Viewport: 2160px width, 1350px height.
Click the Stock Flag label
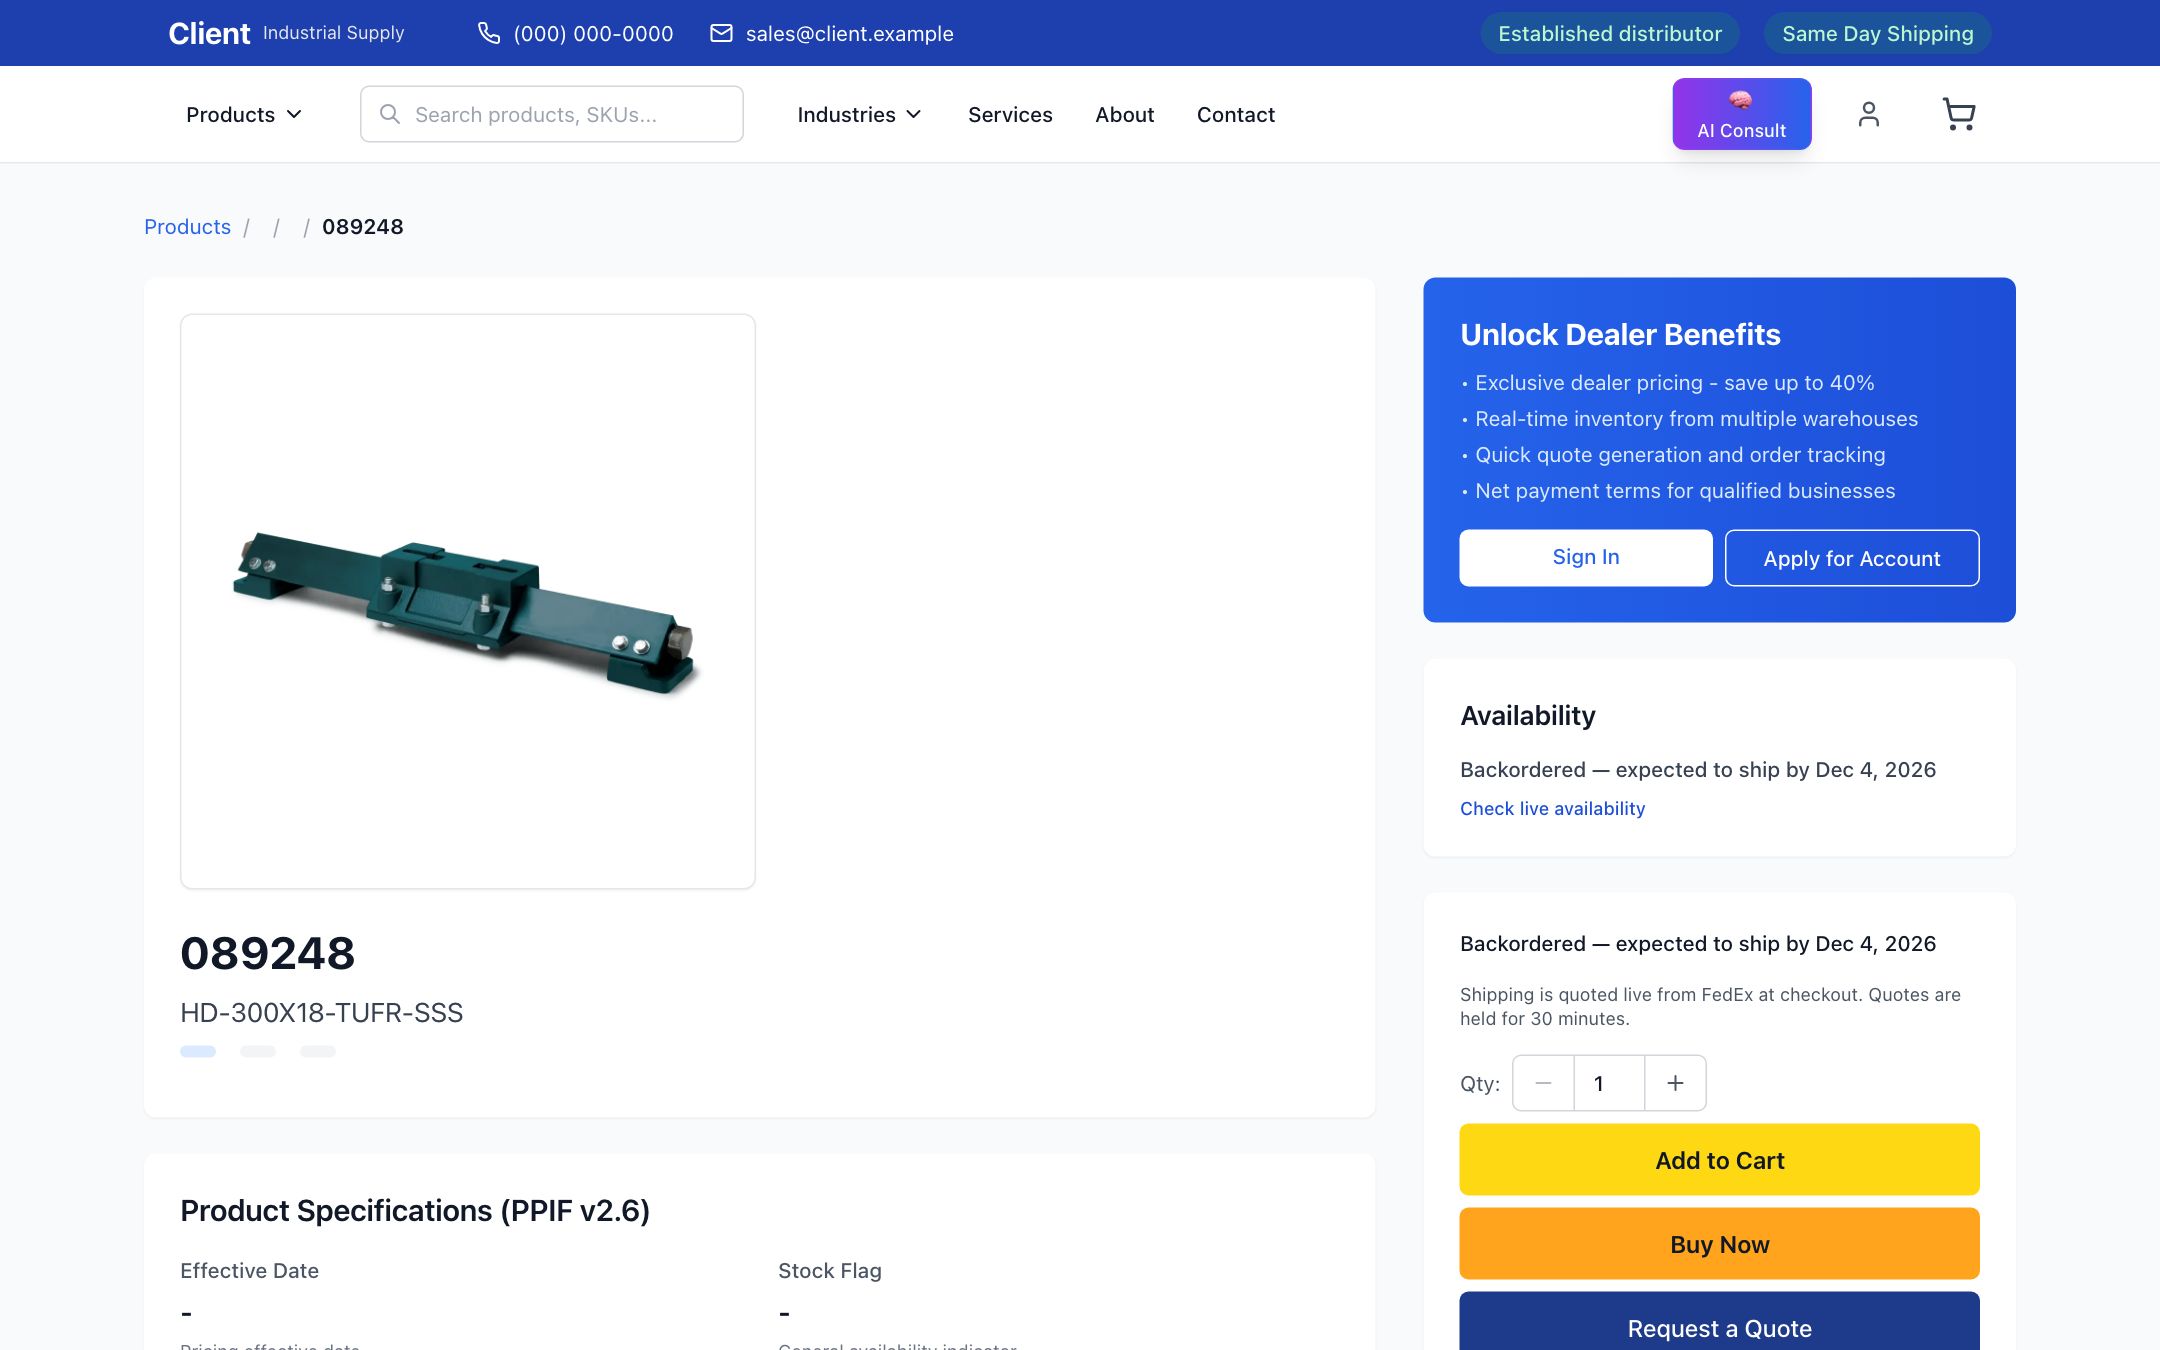point(830,1271)
